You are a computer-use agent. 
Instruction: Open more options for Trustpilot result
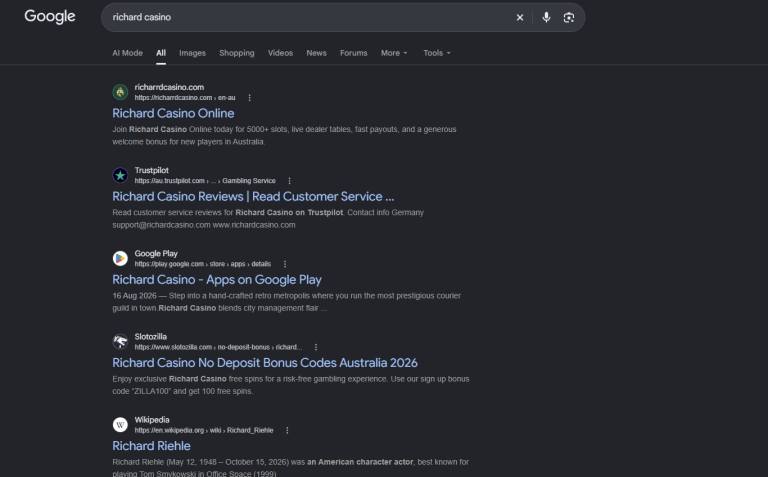pyautogui.click(x=289, y=181)
